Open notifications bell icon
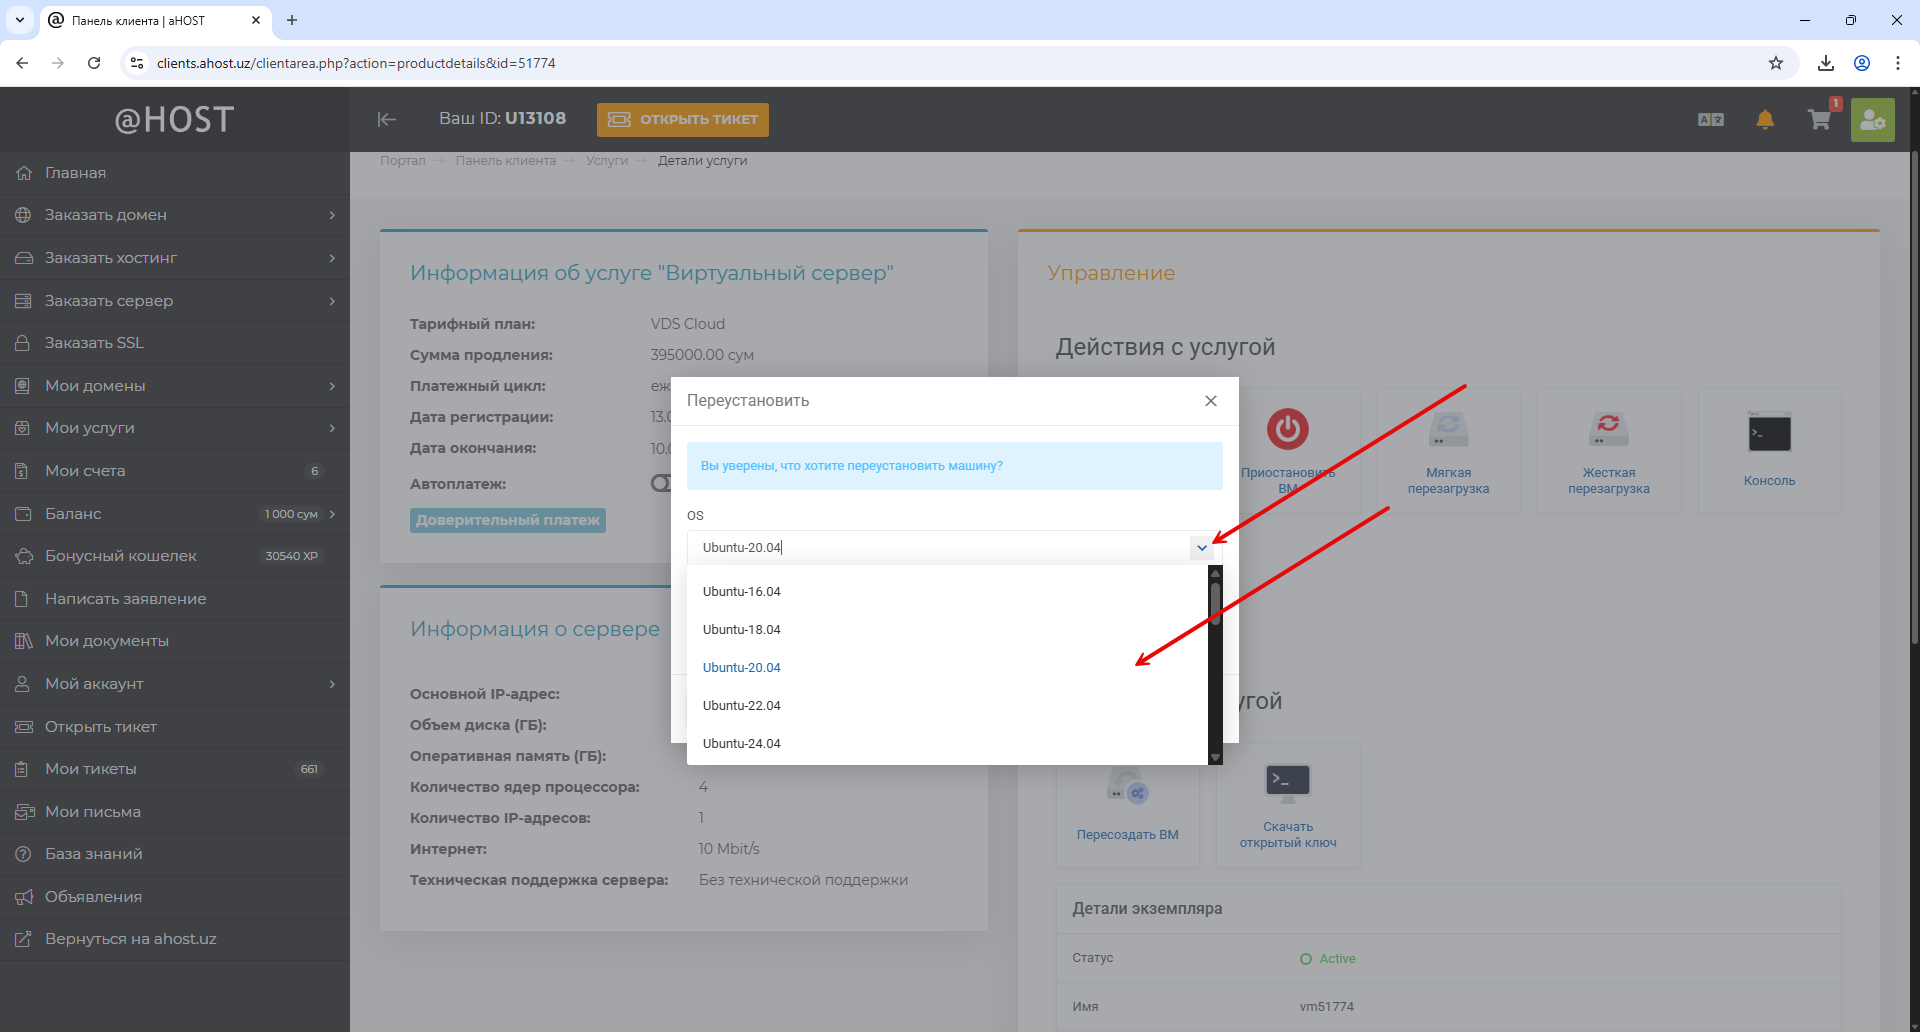This screenshot has width=1920, height=1032. click(1765, 120)
